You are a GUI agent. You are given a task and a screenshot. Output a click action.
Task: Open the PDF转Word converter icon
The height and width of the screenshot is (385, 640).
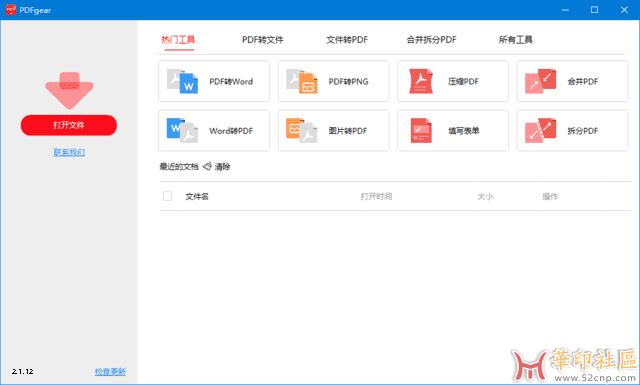click(182, 81)
